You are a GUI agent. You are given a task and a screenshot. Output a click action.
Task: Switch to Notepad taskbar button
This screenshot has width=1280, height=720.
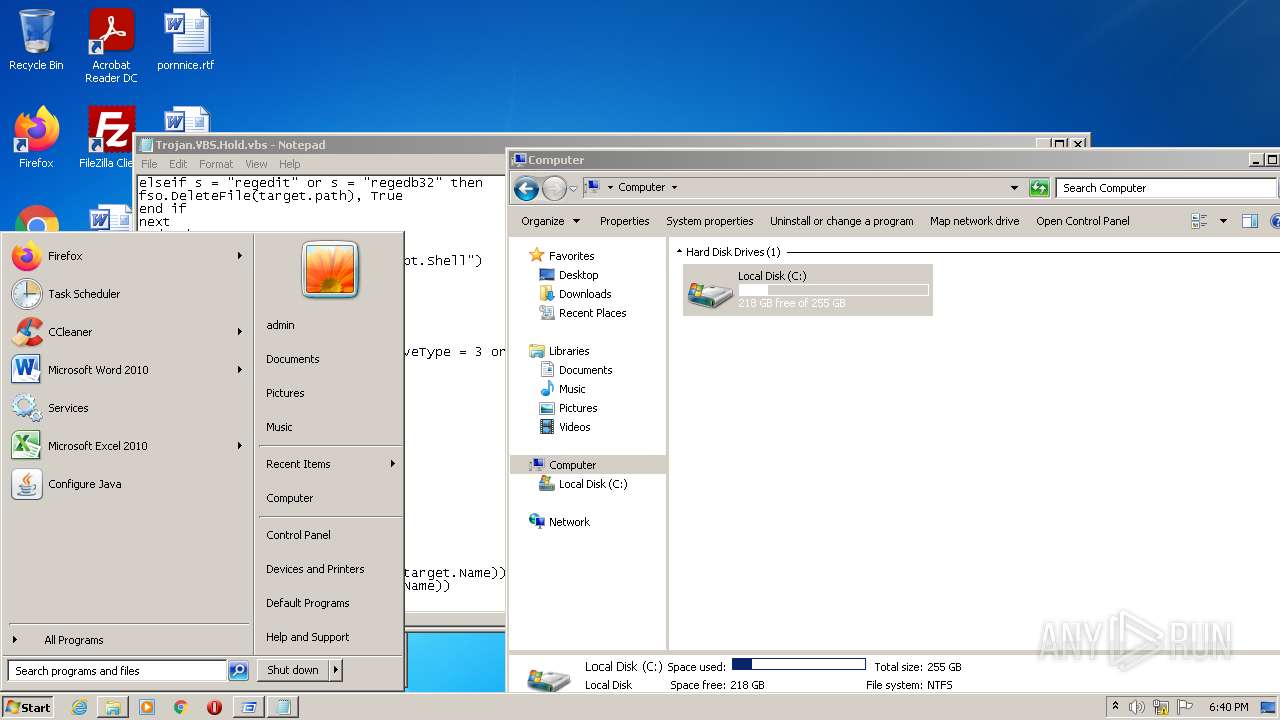point(283,707)
